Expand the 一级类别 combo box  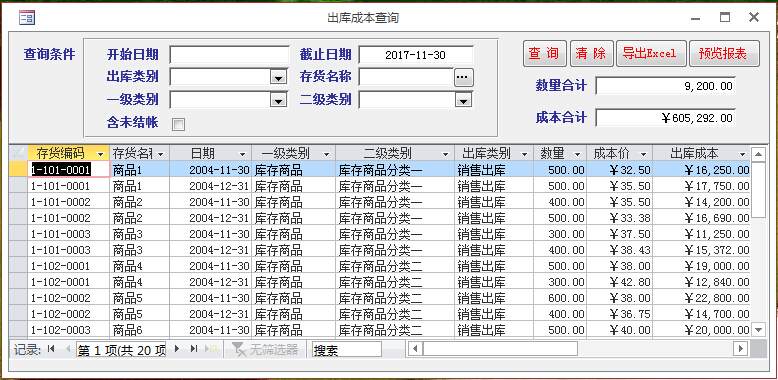tap(277, 100)
